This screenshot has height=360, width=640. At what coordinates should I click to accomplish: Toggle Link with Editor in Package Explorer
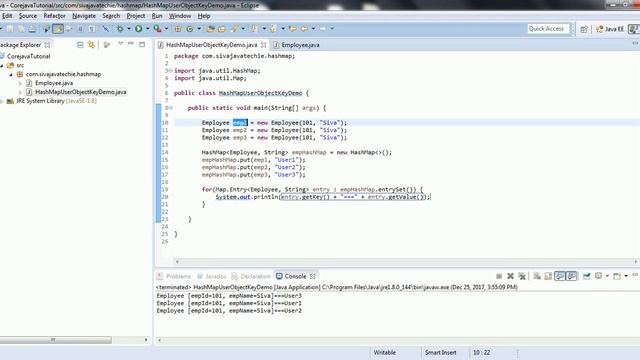(x=91, y=44)
